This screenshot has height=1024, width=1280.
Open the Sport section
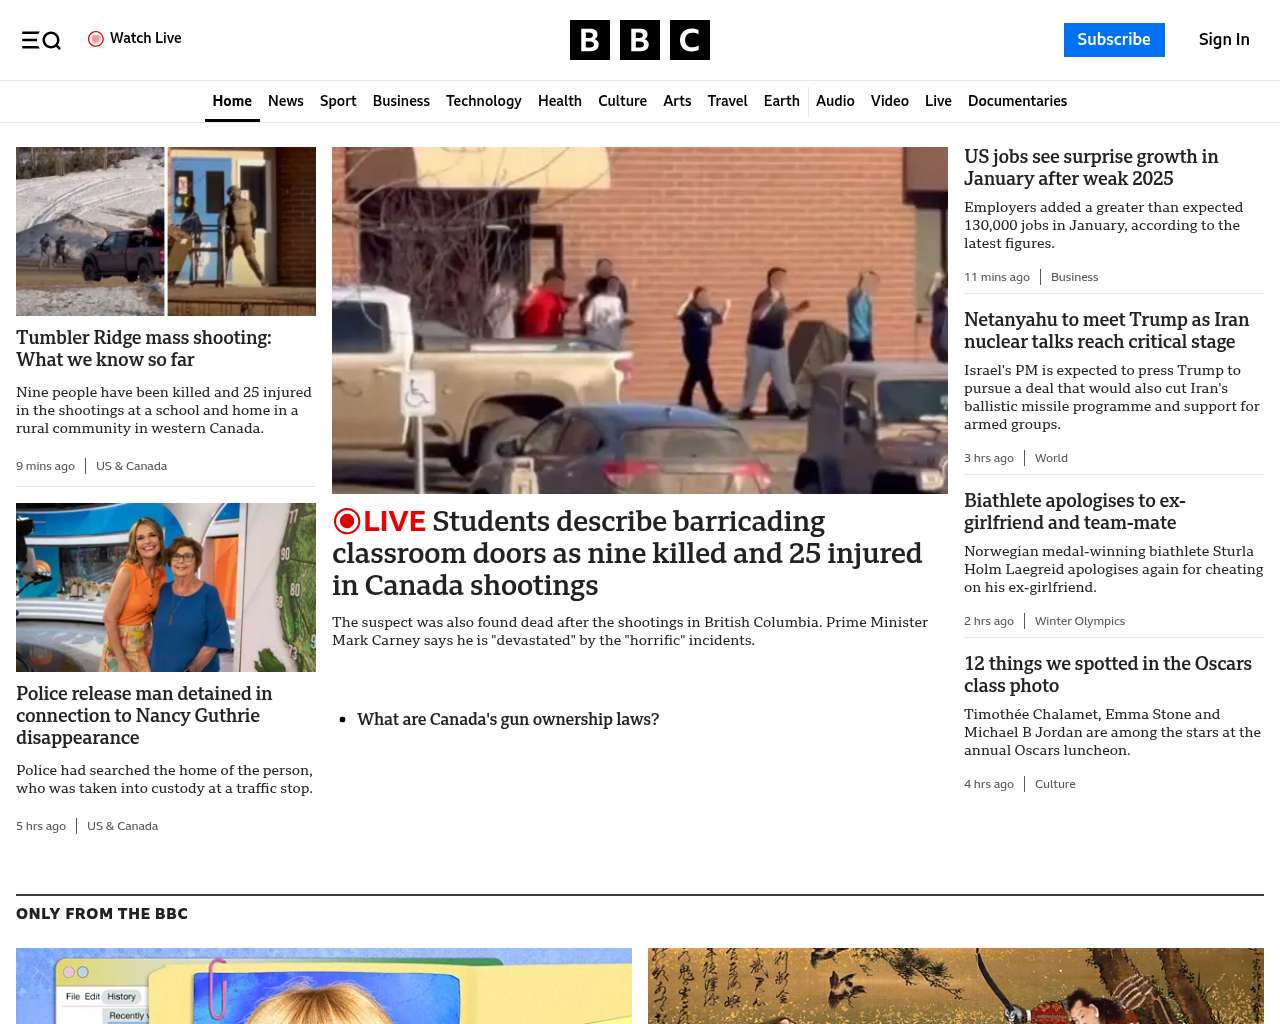(x=338, y=101)
